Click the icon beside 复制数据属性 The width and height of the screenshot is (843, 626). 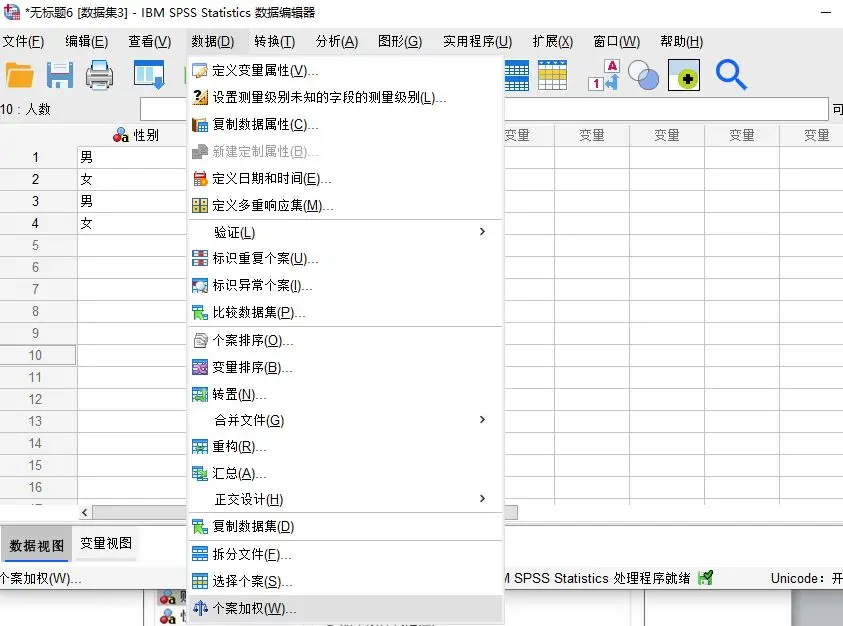200,125
